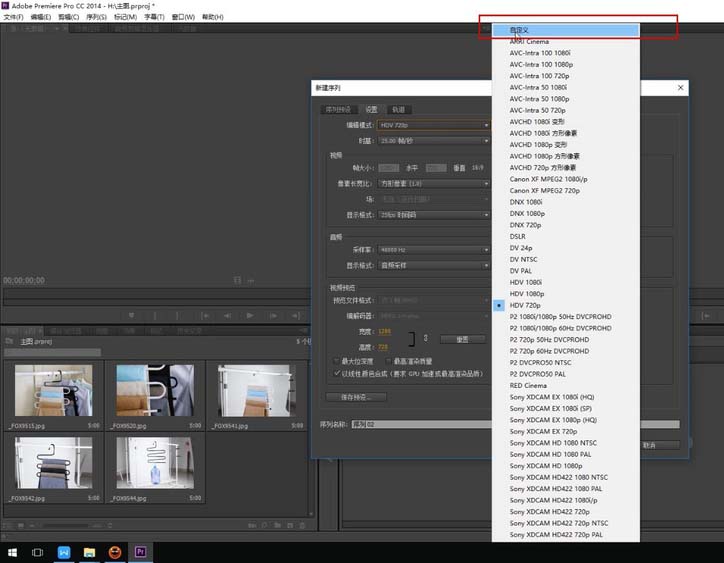Image resolution: width=724 pixels, height=563 pixels.
Task: Open the Windows Start menu
Action: 13,552
